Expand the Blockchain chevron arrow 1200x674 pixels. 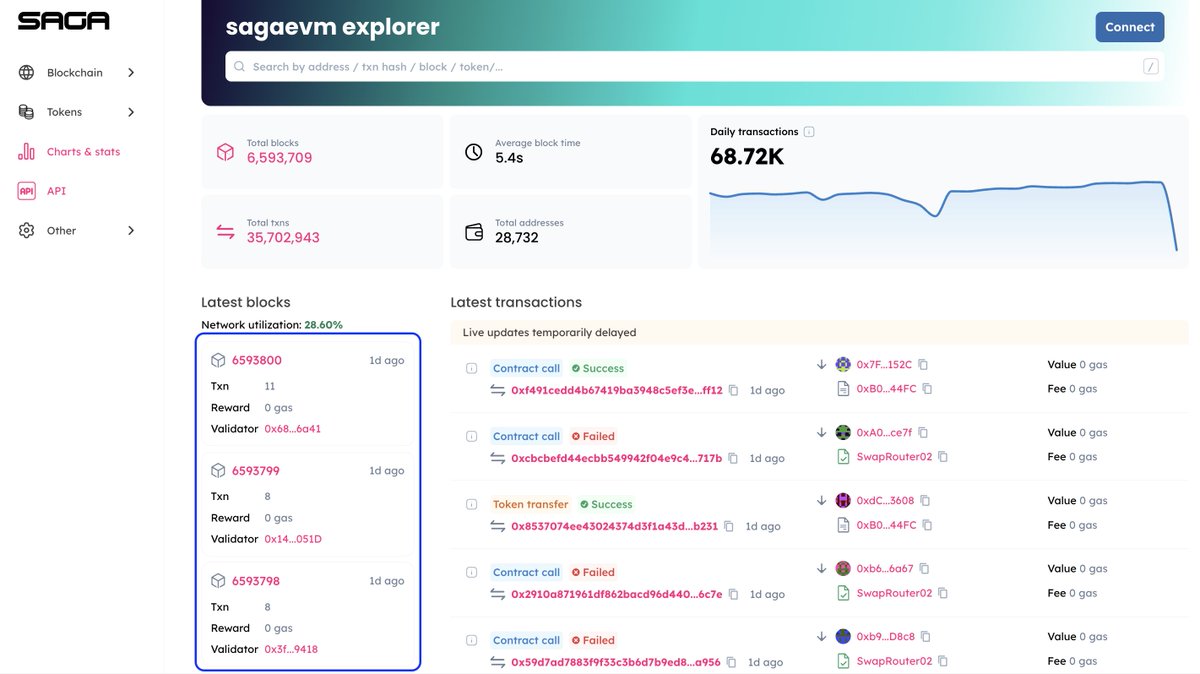[x=131, y=73]
